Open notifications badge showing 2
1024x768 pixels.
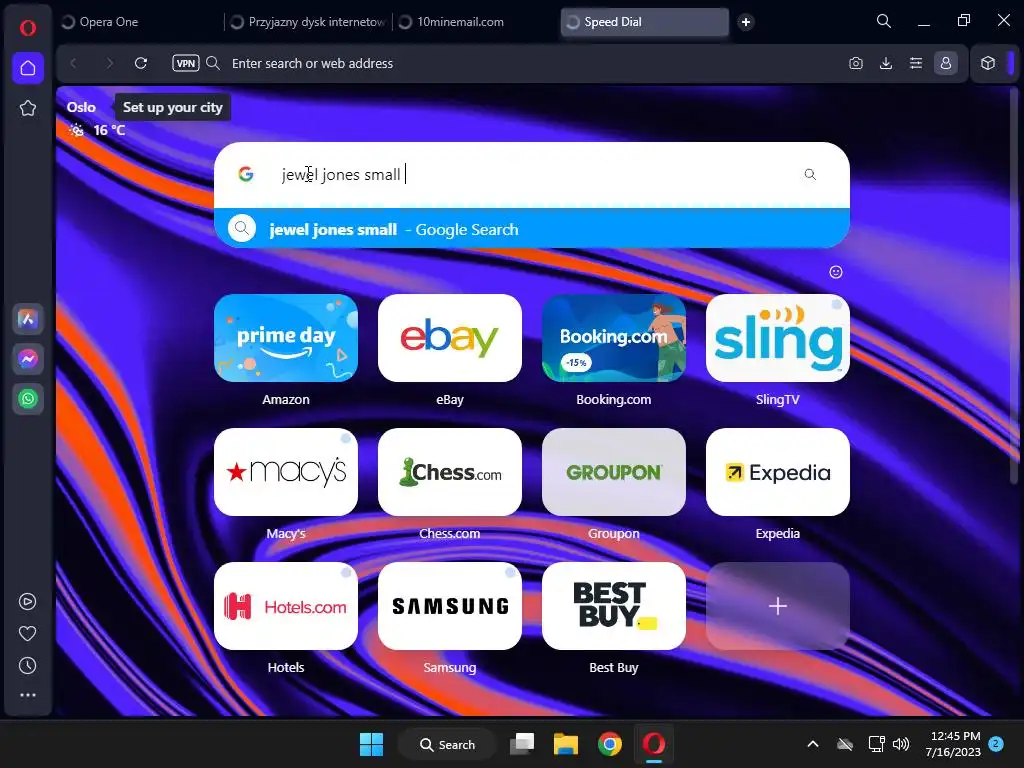tap(996, 744)
